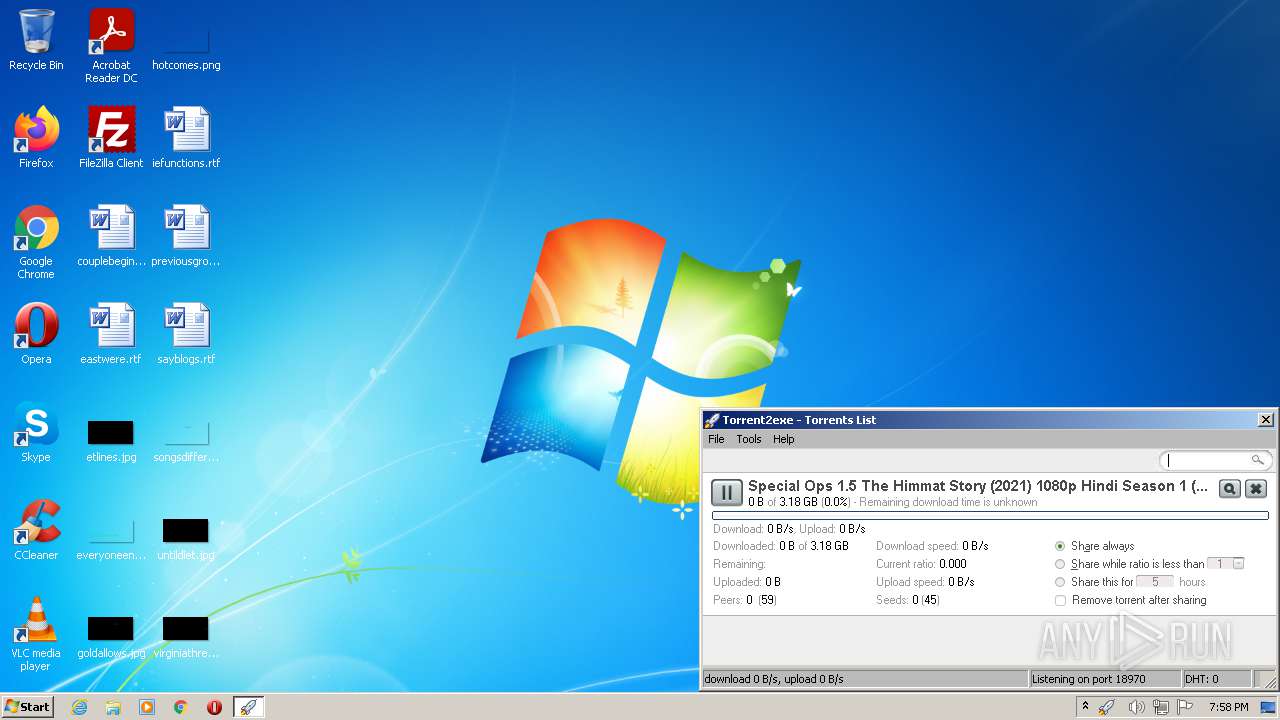Launch Opera from the taskbar

point(214,707)
